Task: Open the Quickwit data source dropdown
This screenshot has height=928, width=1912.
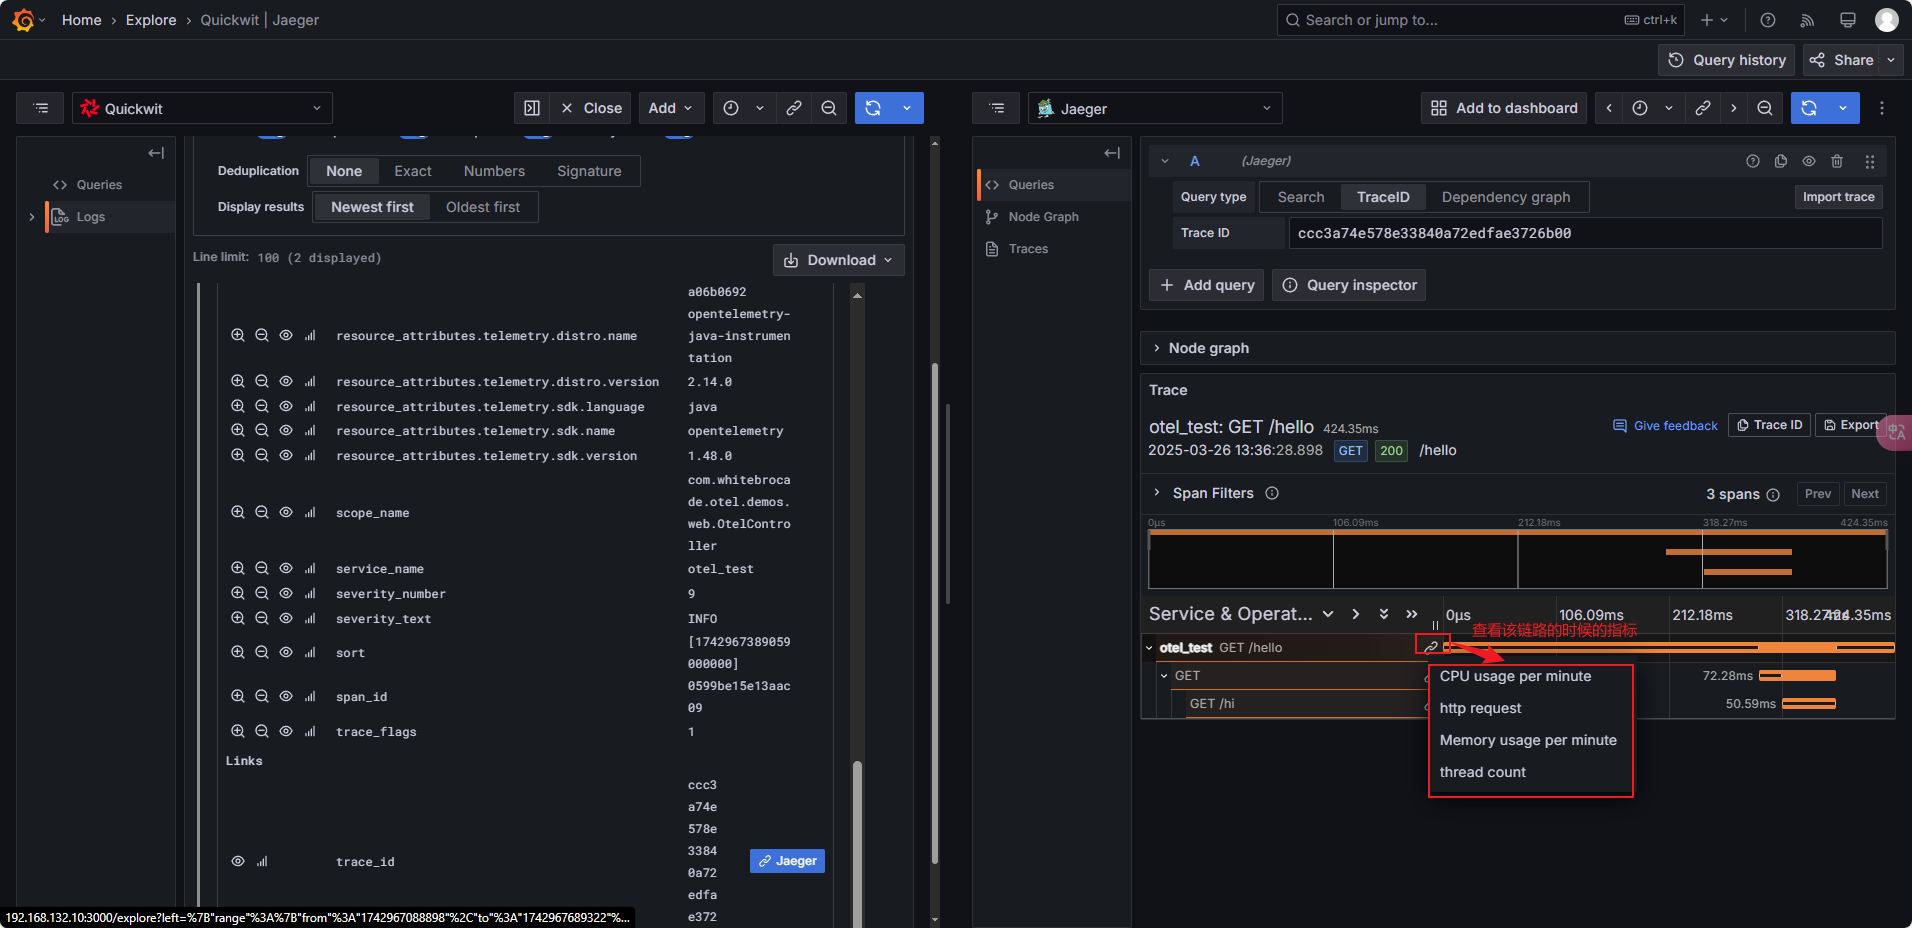Action: pyautogui.click(x=202, y=108)
